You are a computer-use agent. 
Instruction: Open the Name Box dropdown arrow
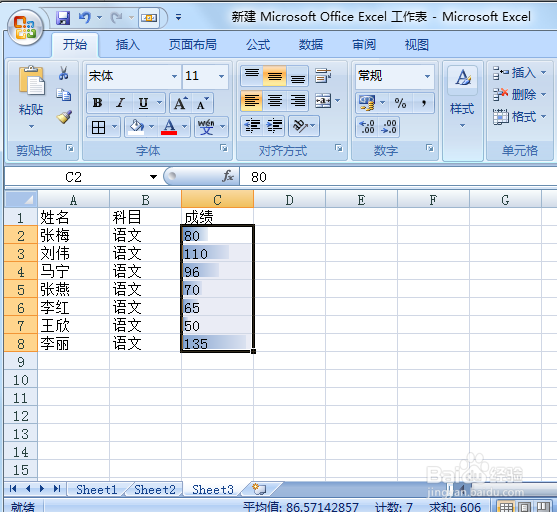click(x=153, y=177)
